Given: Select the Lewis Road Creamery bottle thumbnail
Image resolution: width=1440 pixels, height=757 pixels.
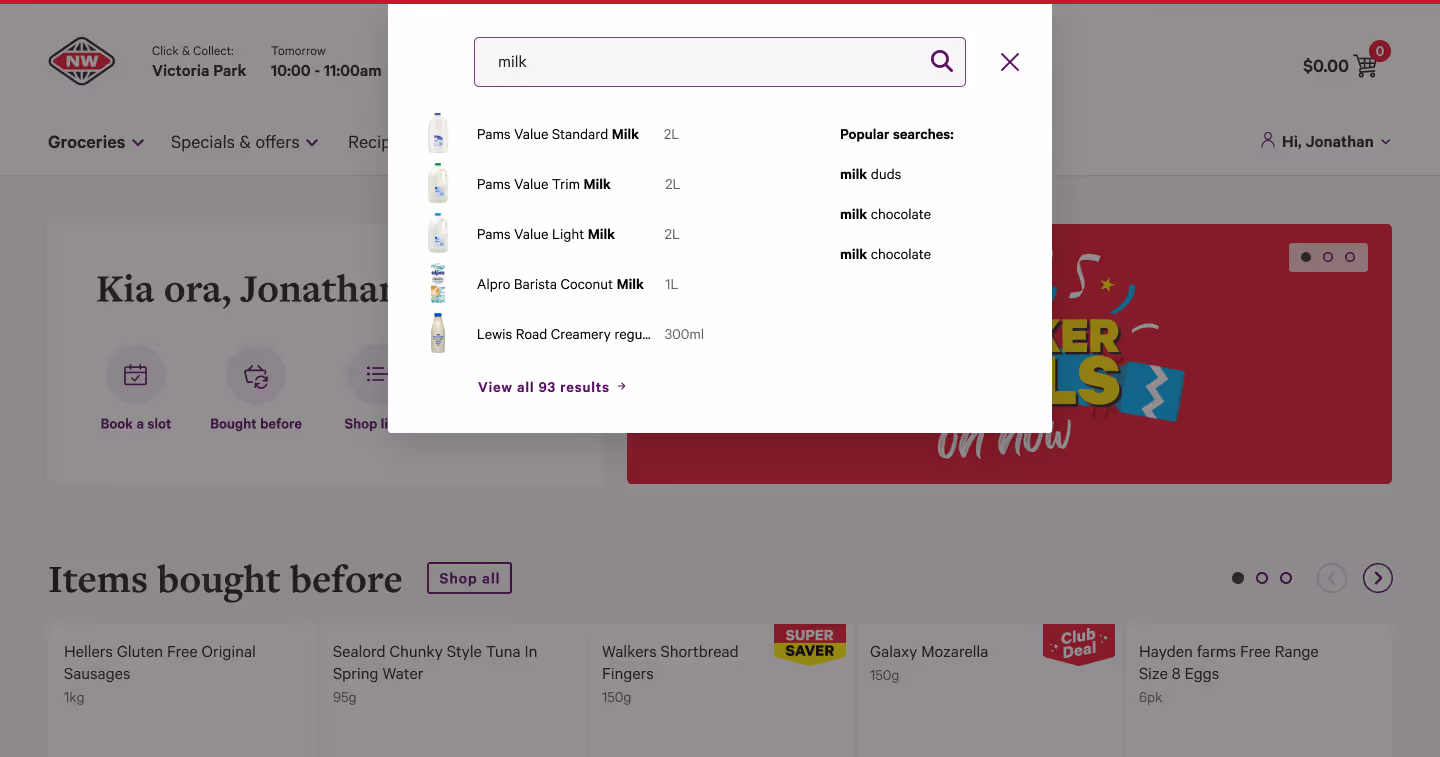Looking at the screenshot, I should coord(438,333).
